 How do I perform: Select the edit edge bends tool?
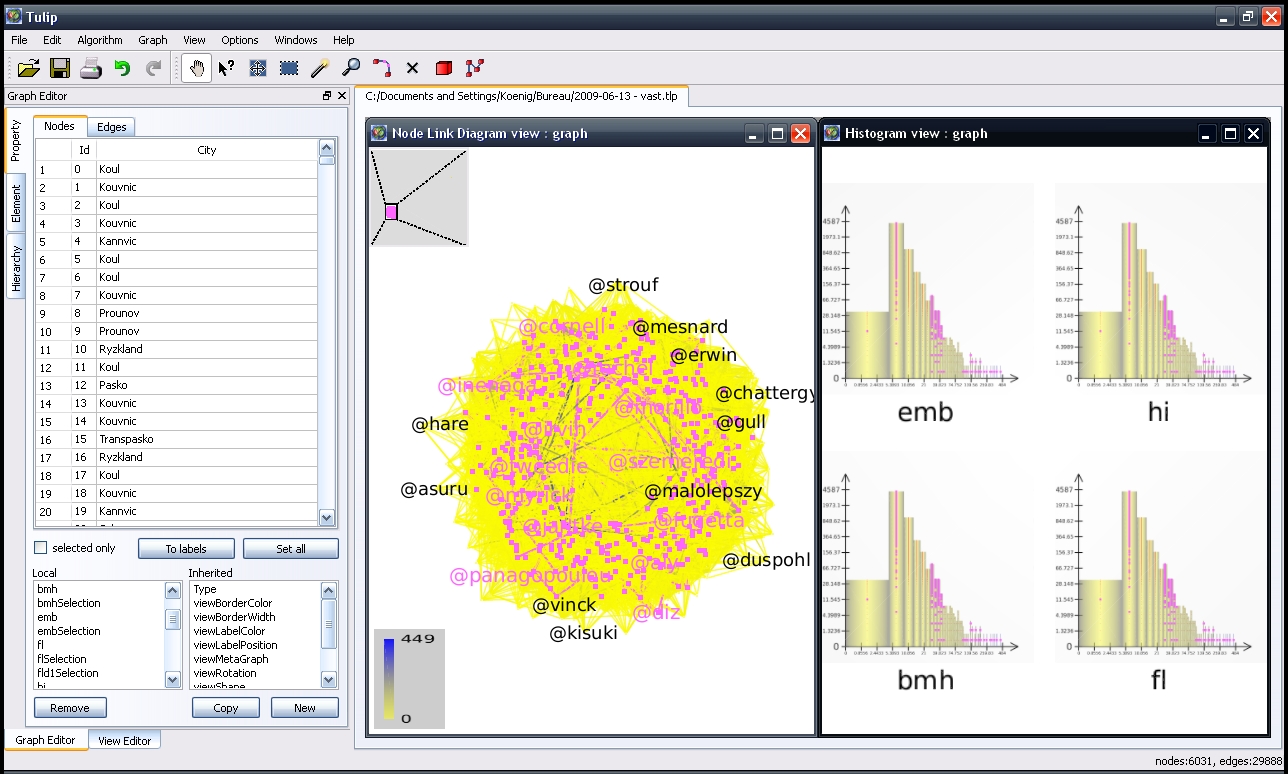click(x=382, y=68)
